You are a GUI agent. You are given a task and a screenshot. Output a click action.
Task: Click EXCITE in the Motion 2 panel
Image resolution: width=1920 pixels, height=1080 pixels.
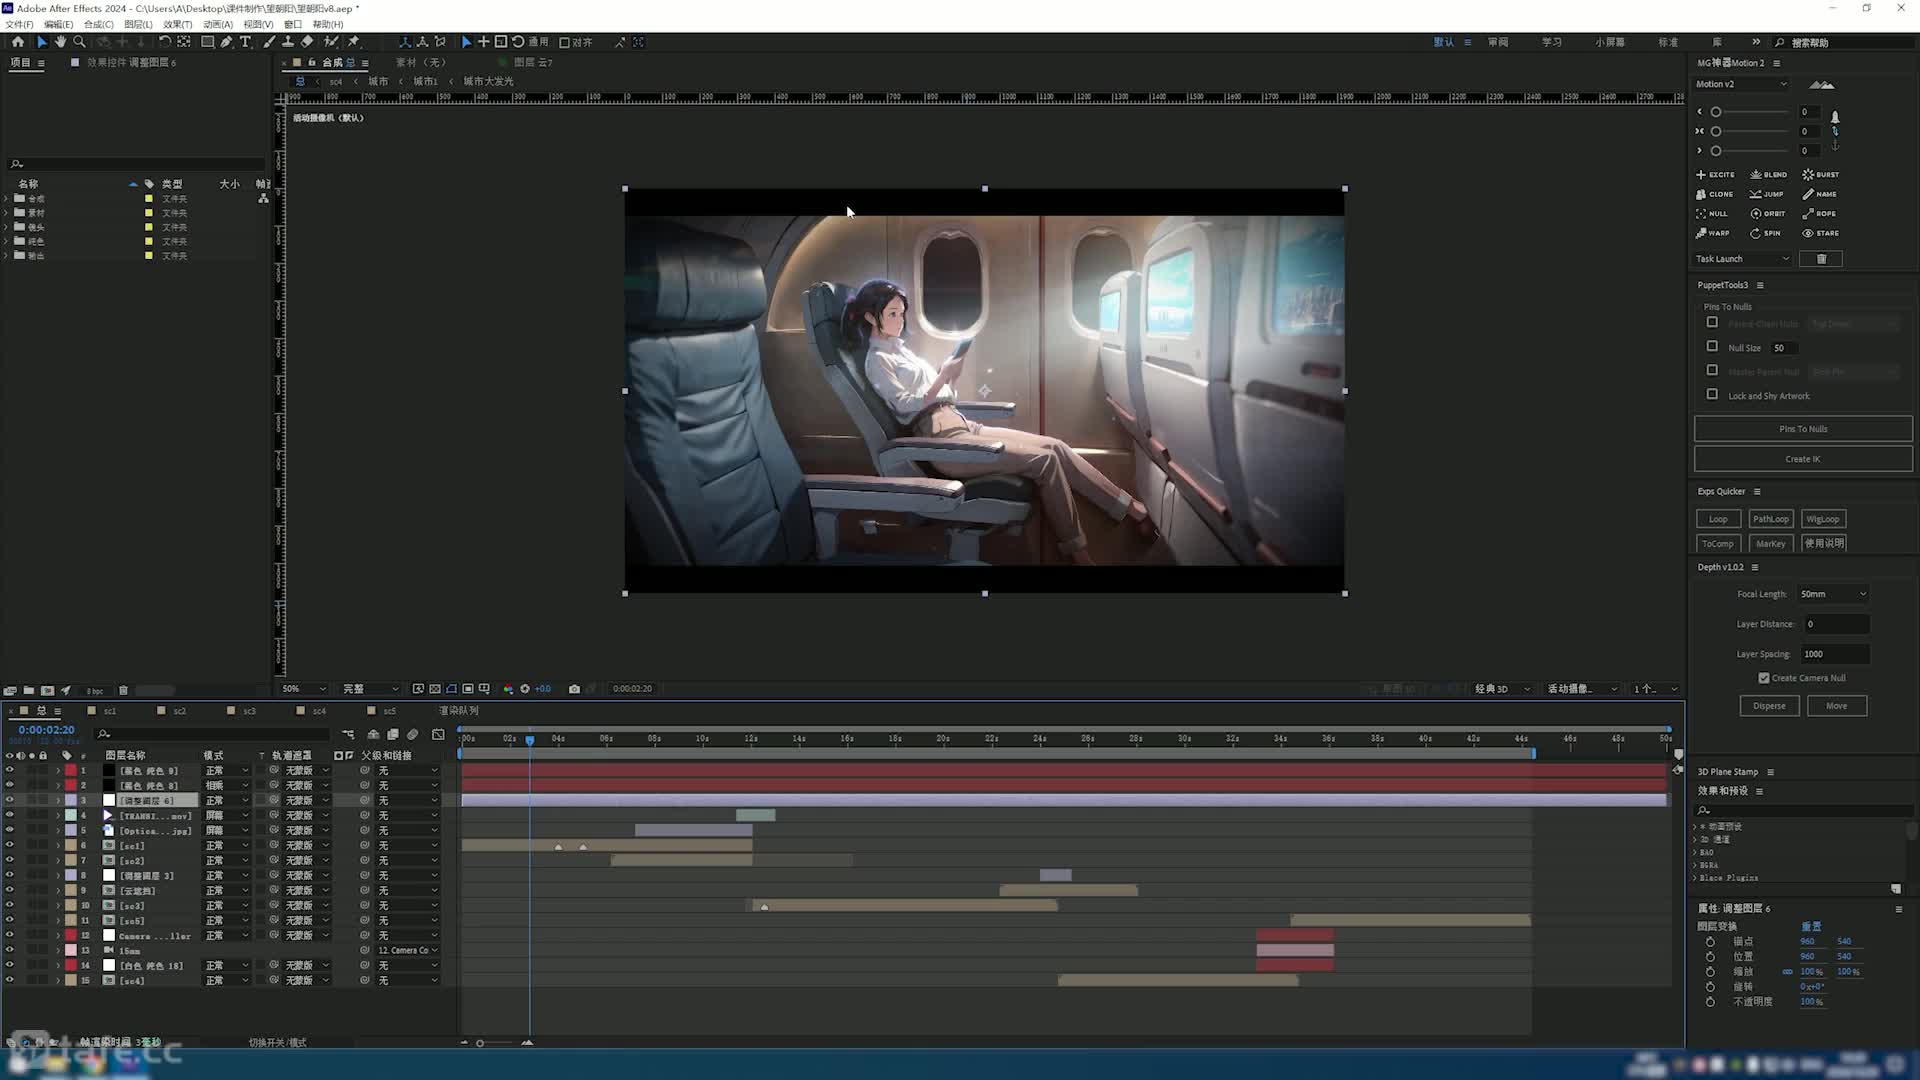coord(1715,174)
